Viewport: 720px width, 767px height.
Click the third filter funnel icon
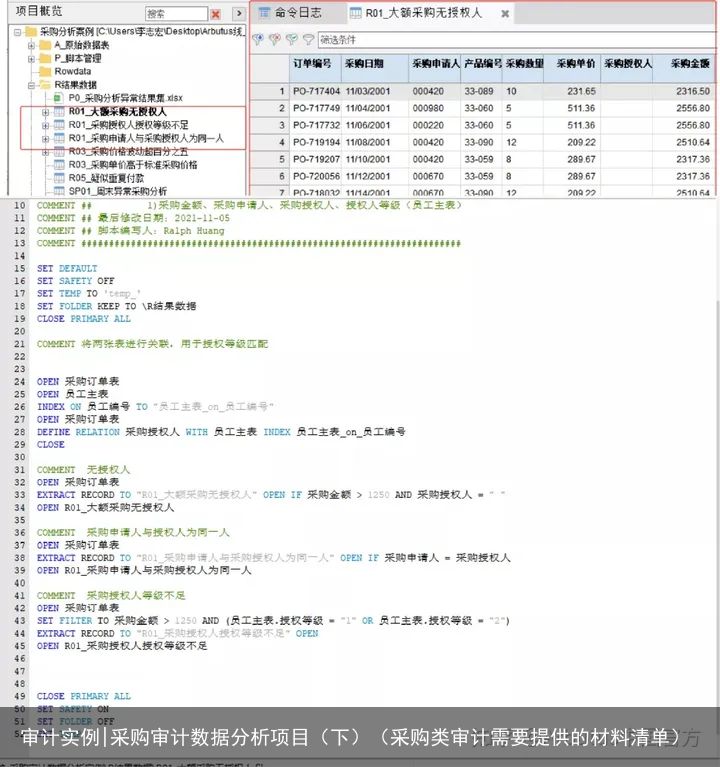292,39
